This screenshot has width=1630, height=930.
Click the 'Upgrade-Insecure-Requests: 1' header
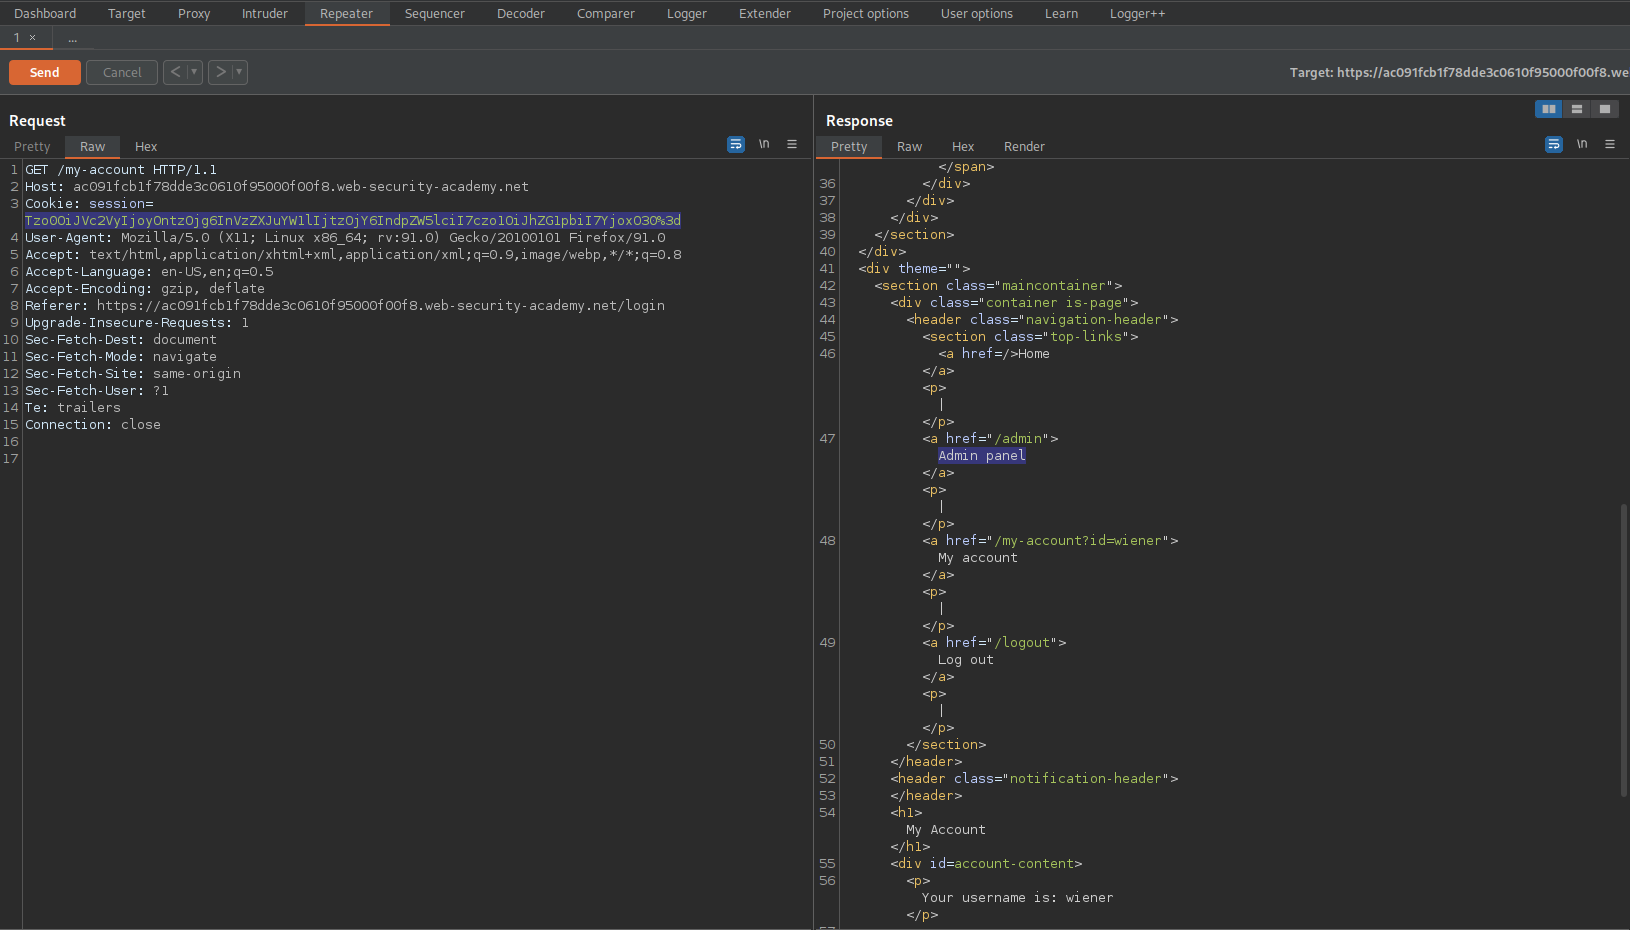[x=137, y=322]
